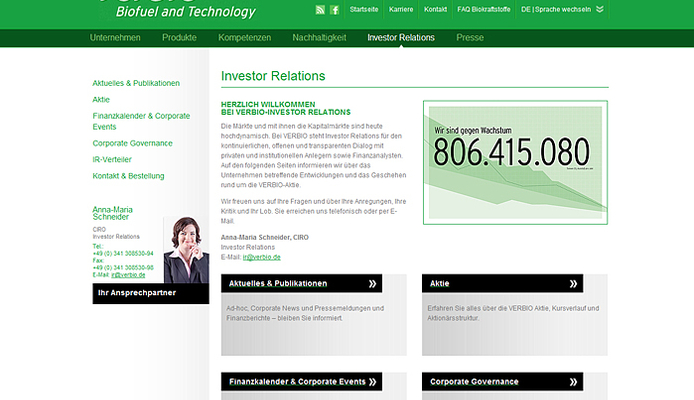This screenshot has width=694, height=400.
Task: Click the Biofuel and Technology logo
Action: click(185, 12)
